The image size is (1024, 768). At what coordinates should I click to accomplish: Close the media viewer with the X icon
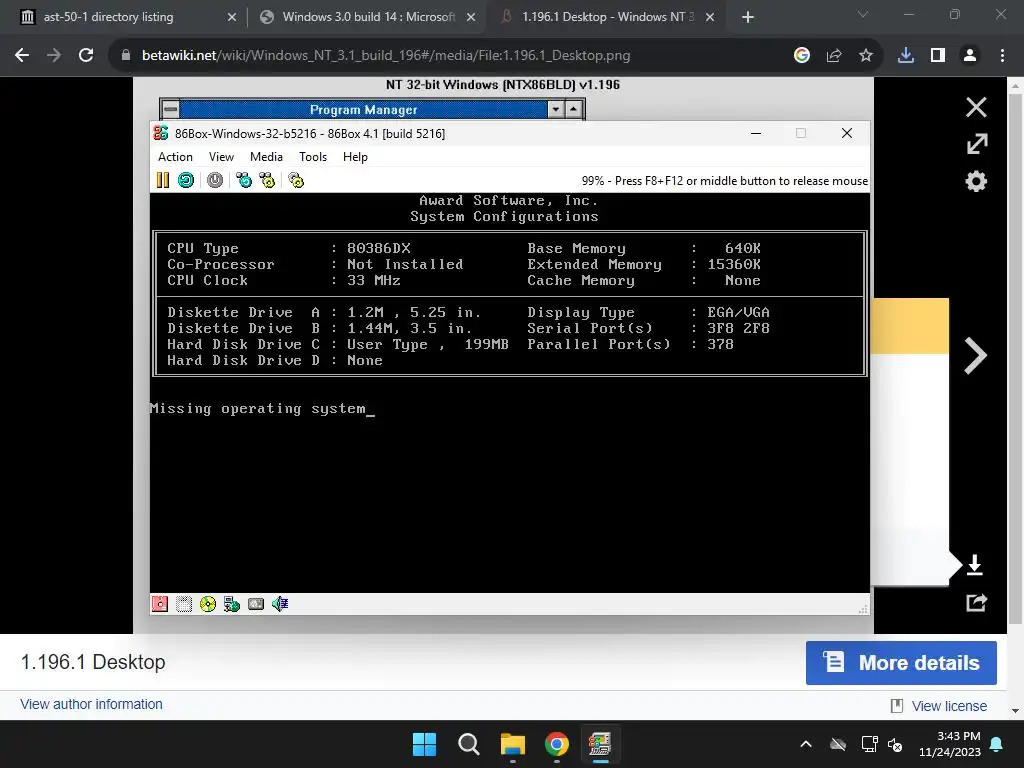(976, 107)
